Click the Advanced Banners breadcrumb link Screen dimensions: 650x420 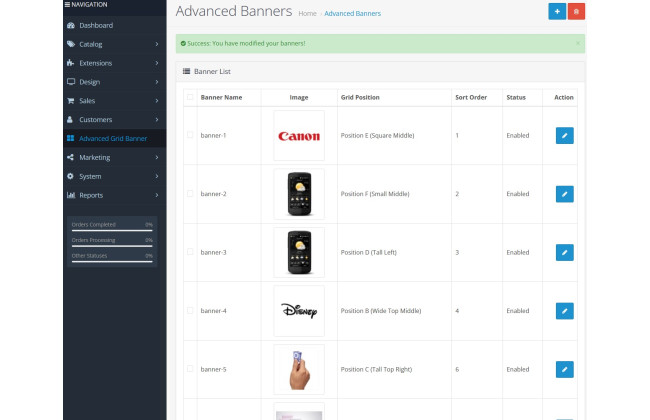point(352,14)
